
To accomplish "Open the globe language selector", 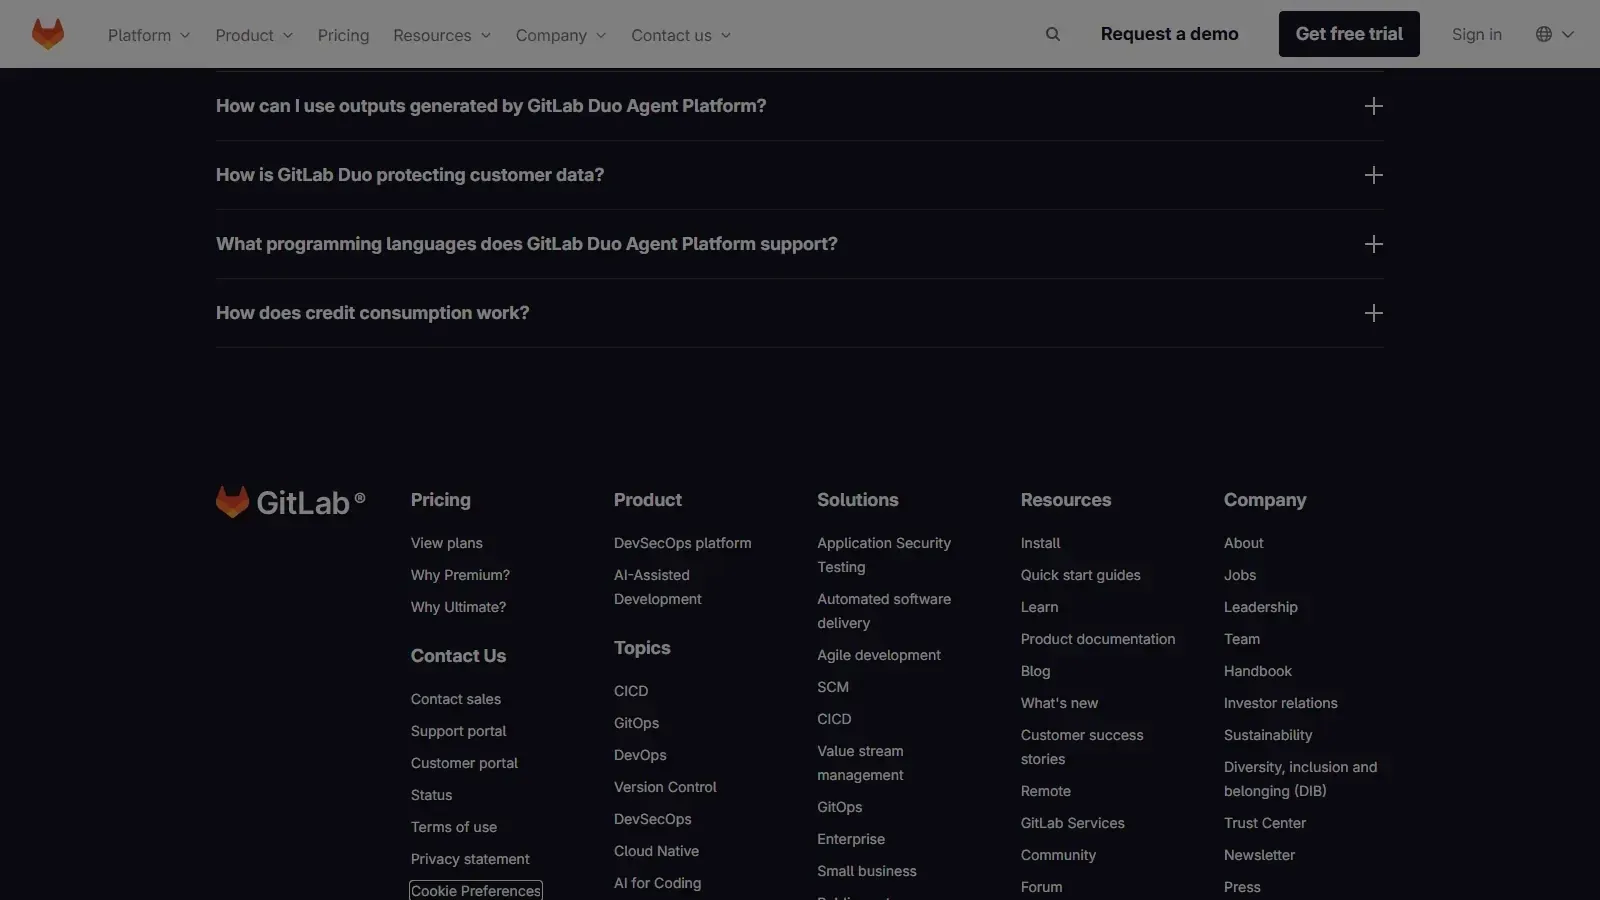I will 1554,34.
